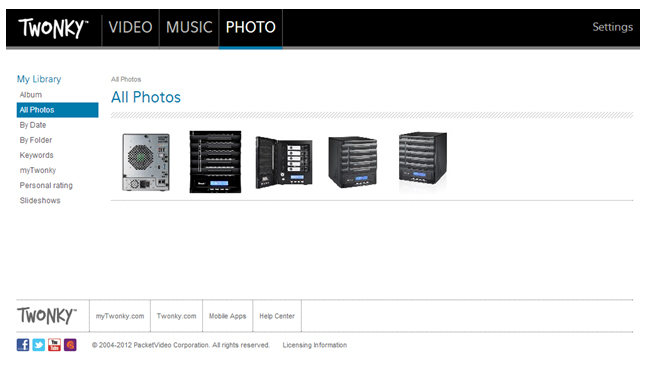The width and height of the screenshot is (647, 370).
Task: Open the Facebook social icon
Action: point(23,344)
